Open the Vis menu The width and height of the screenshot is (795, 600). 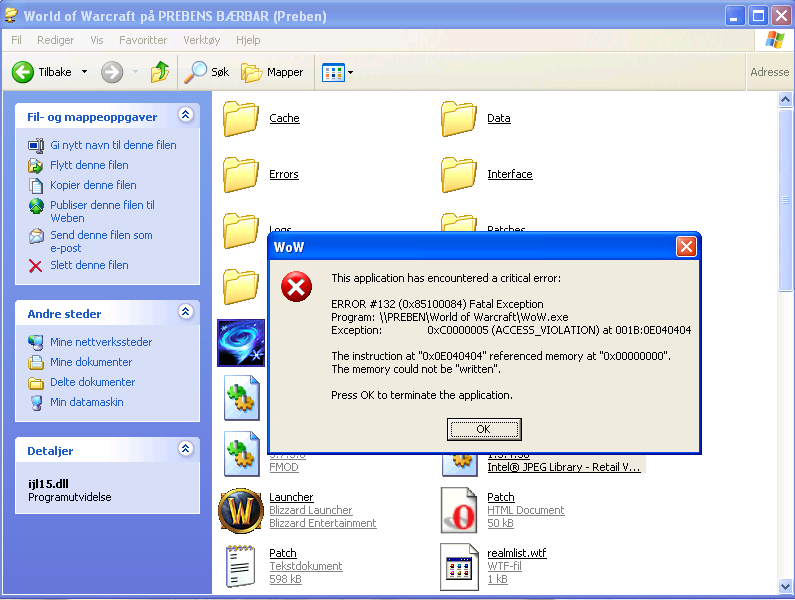pyautogui.click(x=96, y=40)
